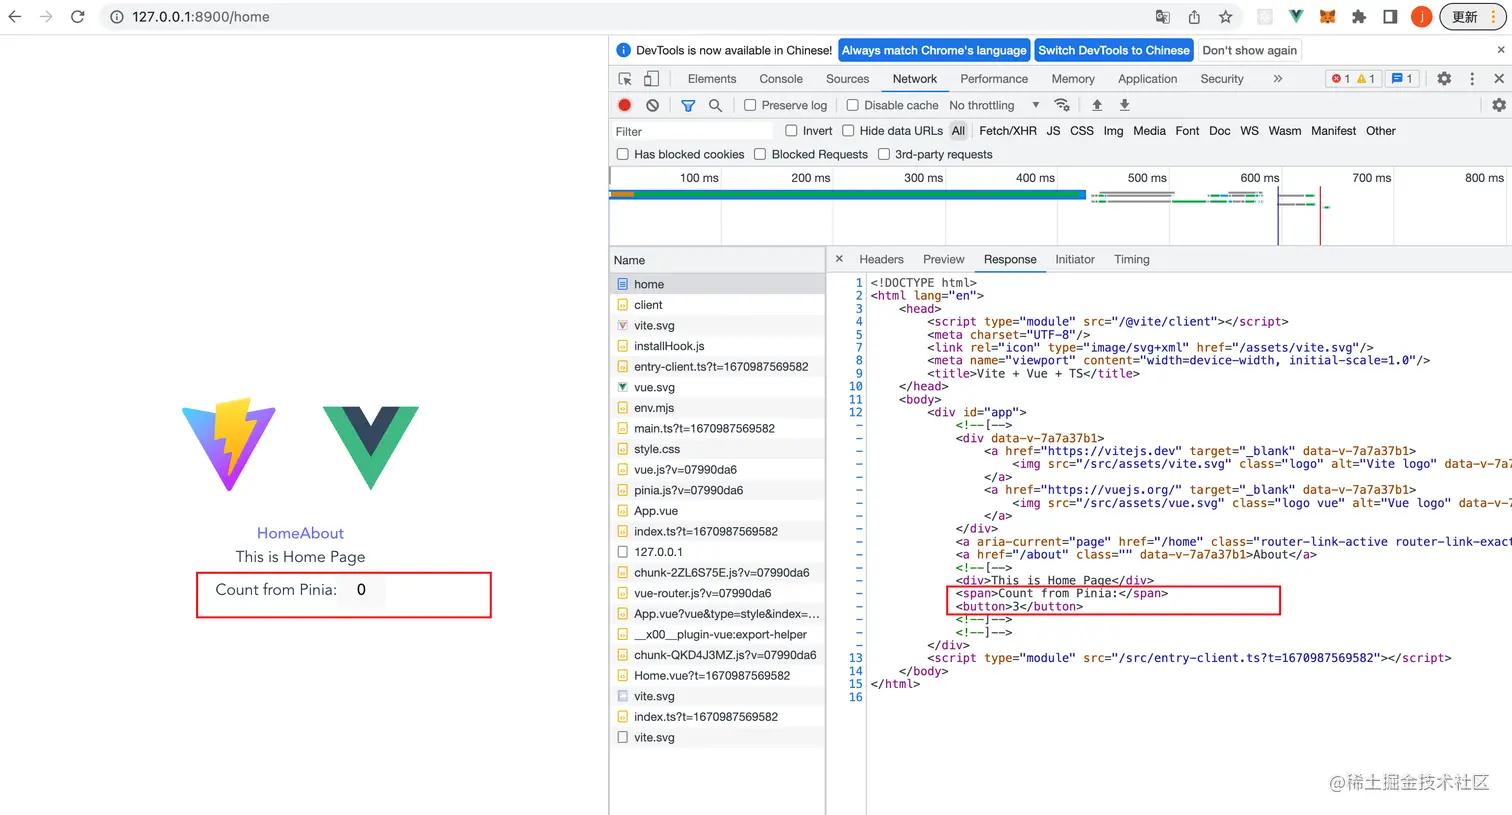This screenshot has width=1512, height=815.
Task: Open the Preview tab
Action: 944,259
